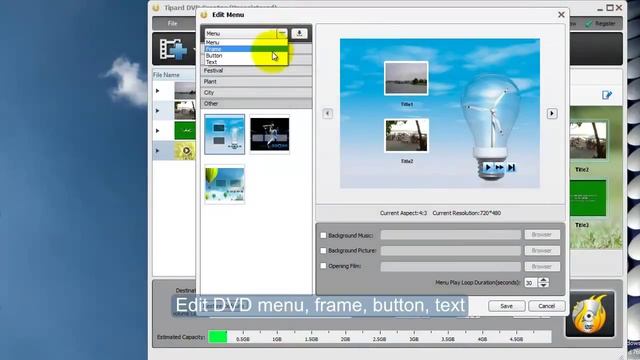Decrease menu play loop duration

point(543,285)
